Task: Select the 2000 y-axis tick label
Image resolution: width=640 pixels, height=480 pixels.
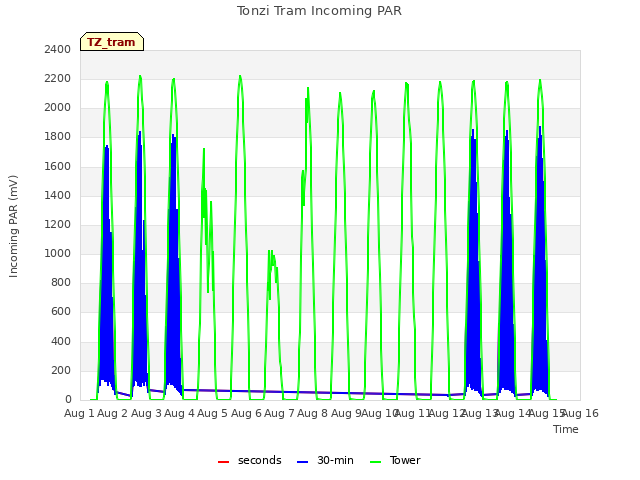Action: coord(58,108)
